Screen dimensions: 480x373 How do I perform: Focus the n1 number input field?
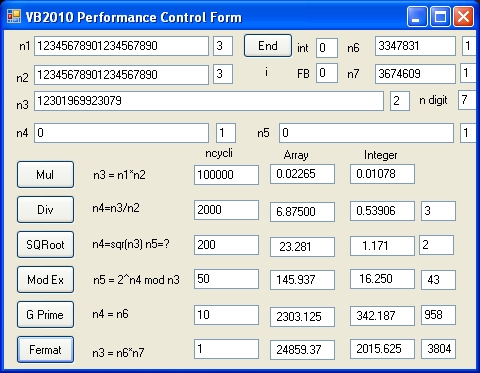pos(121,46)
